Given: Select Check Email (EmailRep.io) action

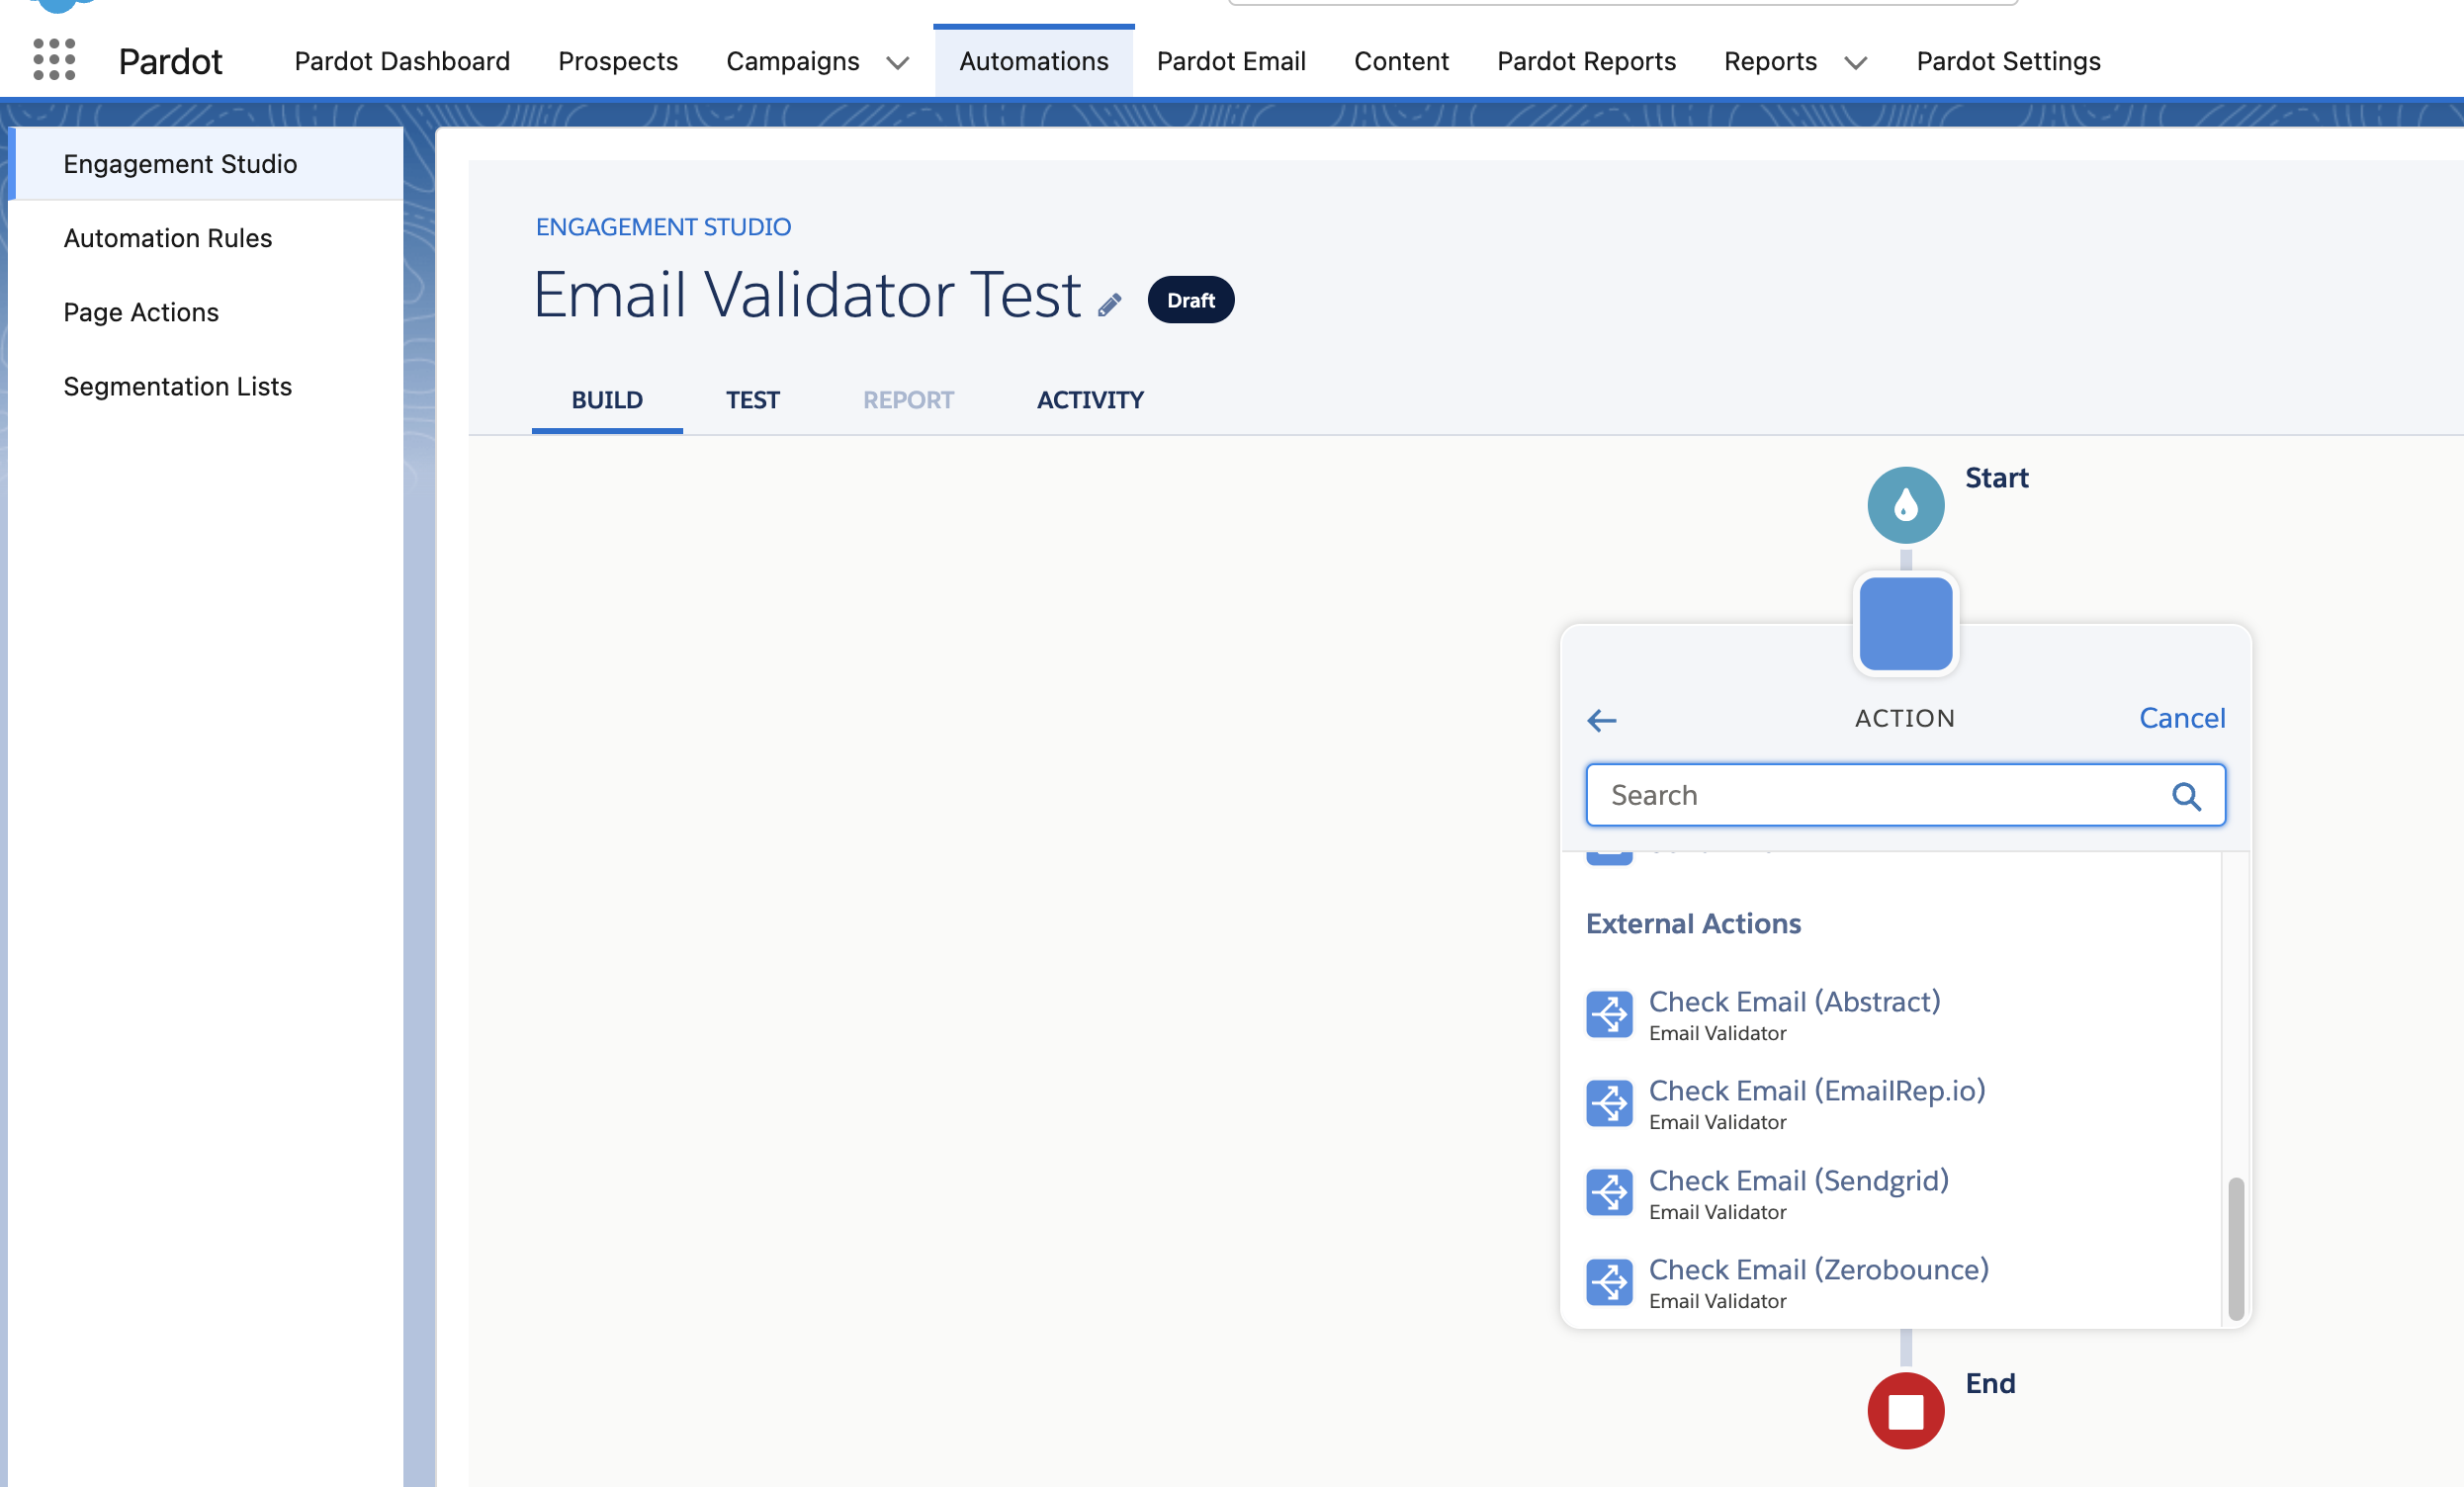Looking at the screenshot, I should coord(1816,1091).
